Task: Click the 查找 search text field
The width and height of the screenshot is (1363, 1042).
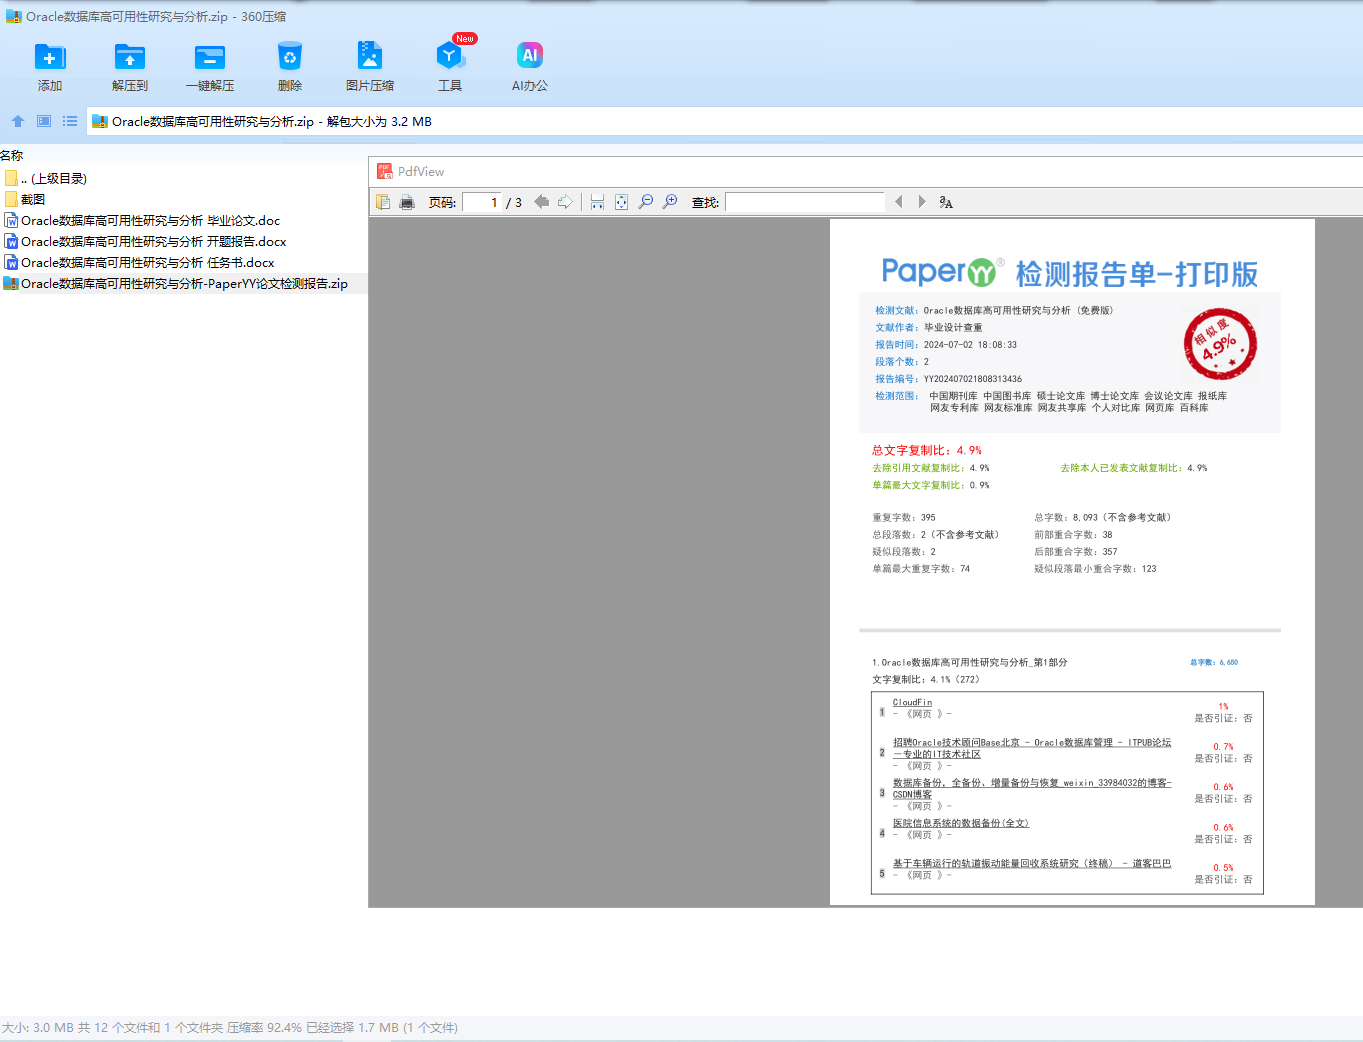Action: [x=805, y=202]
